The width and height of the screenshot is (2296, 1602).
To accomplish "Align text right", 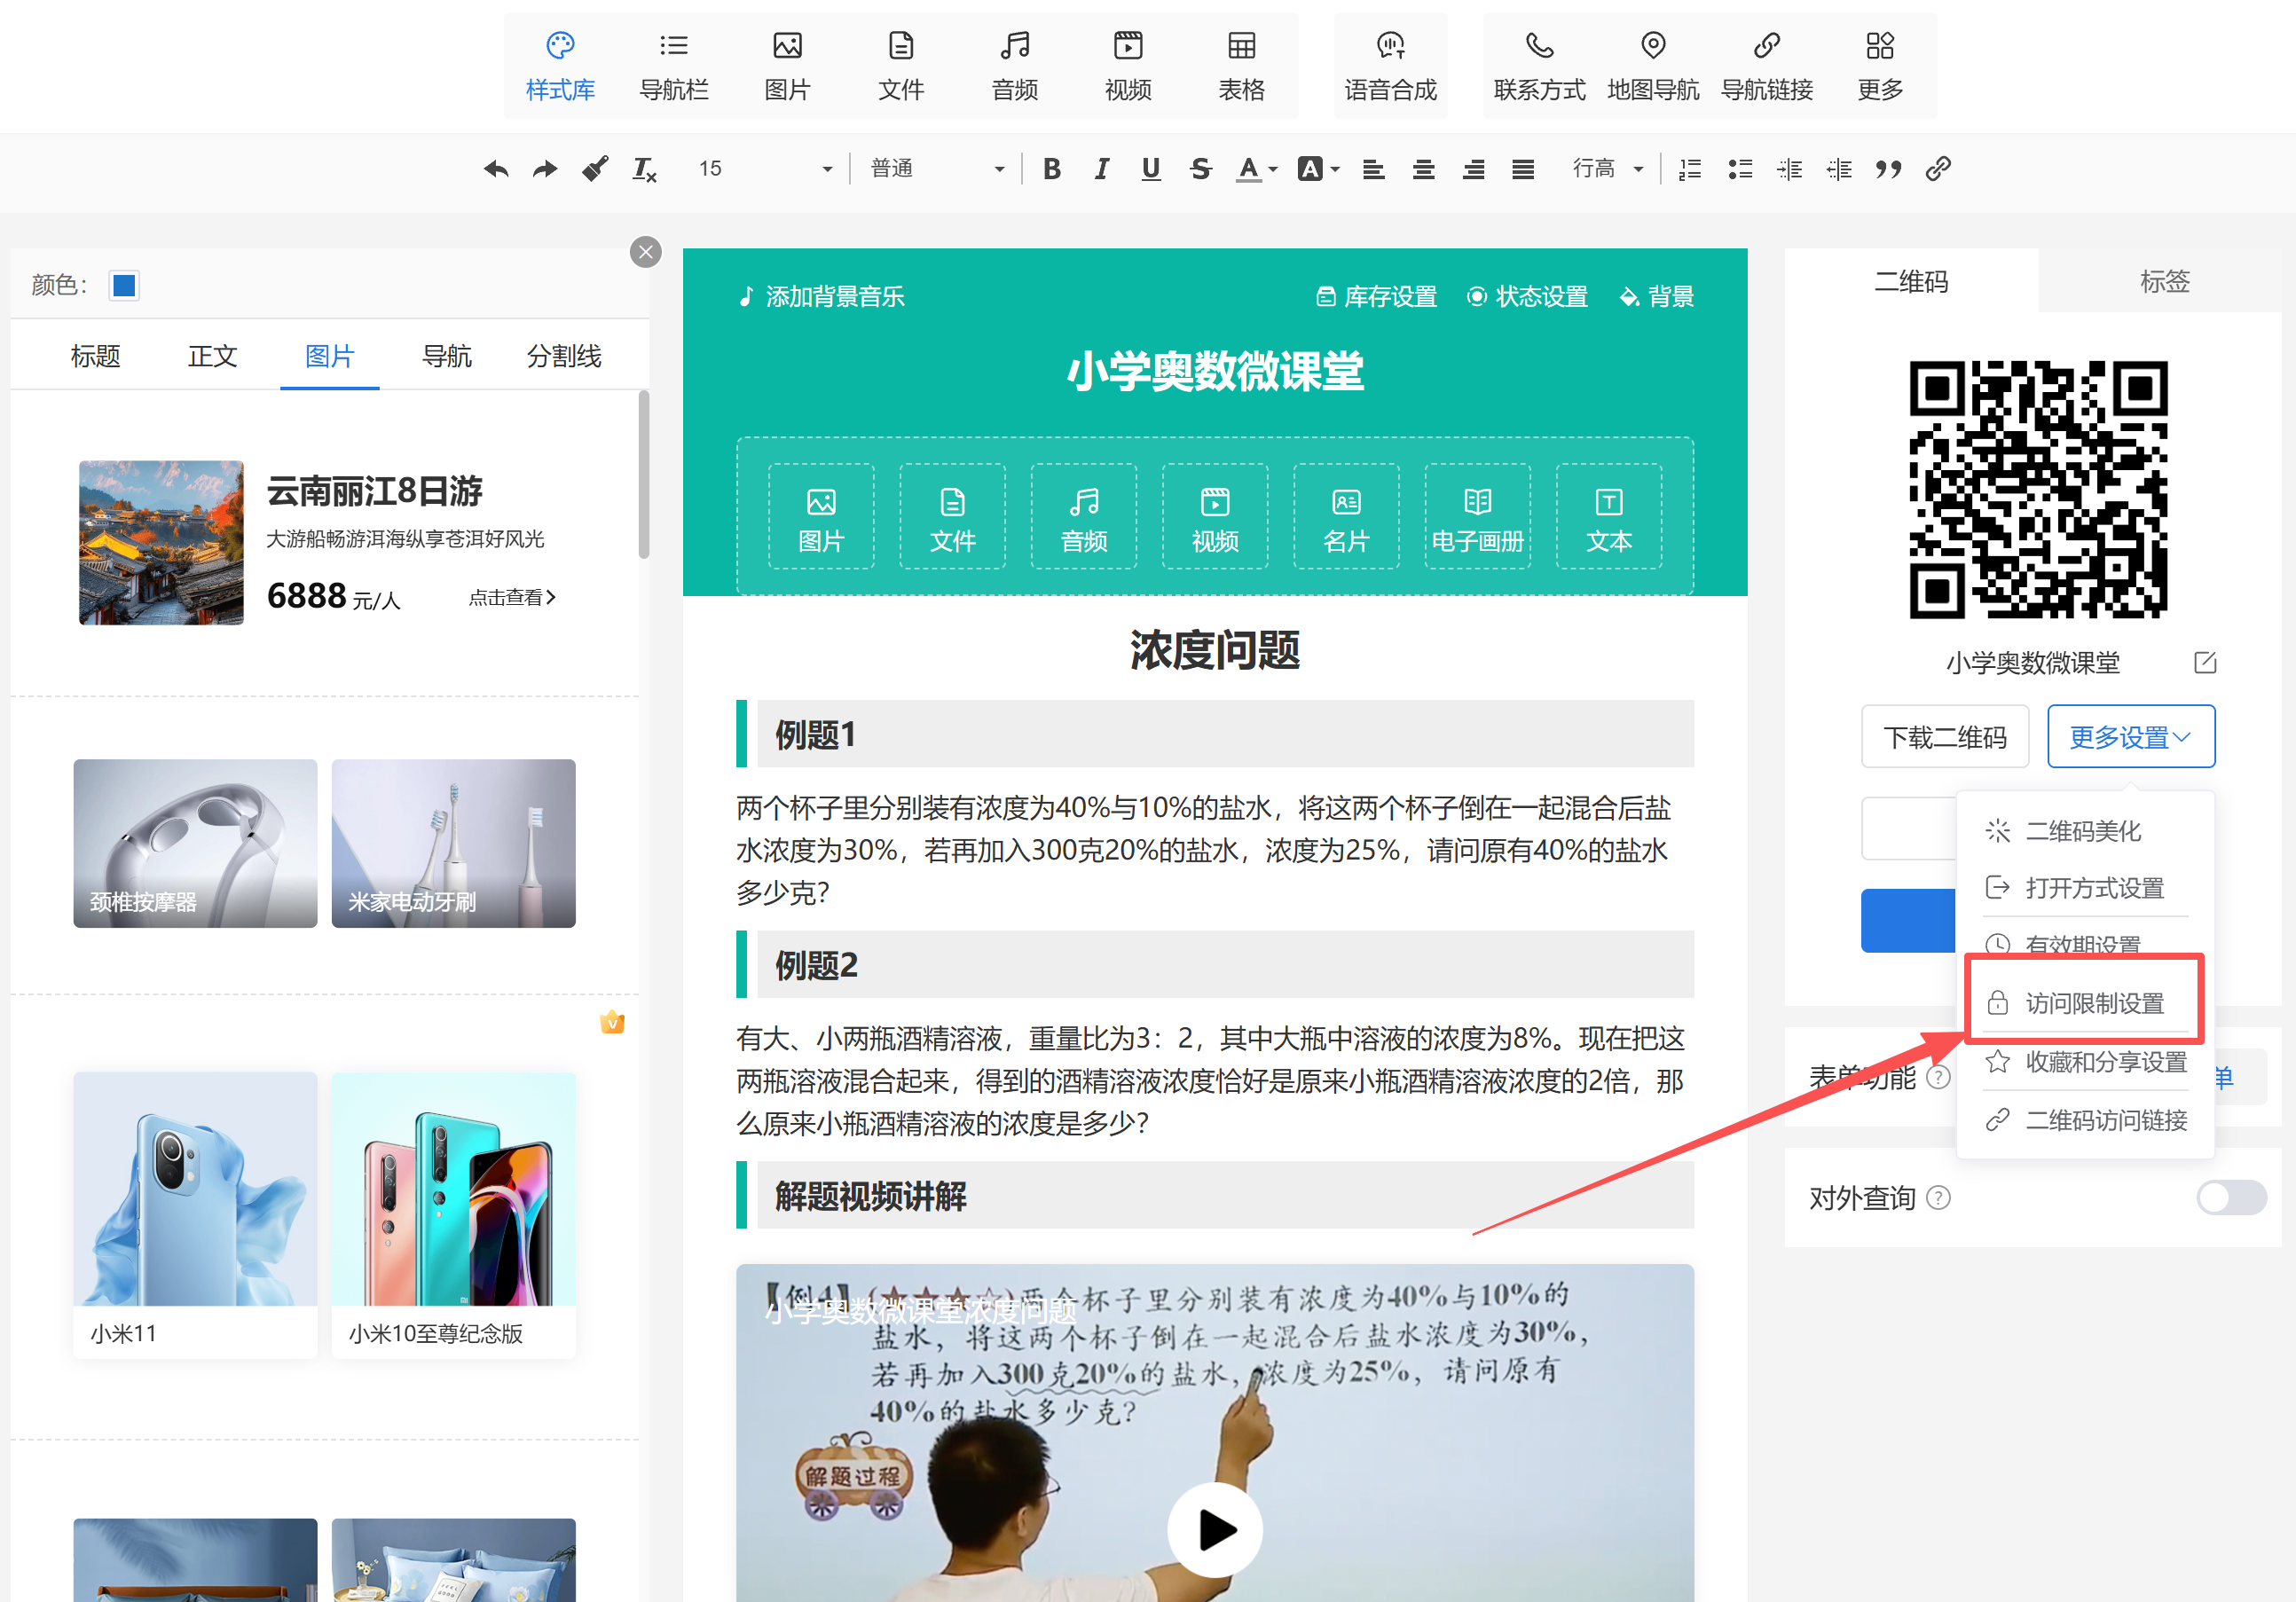I will point(1473,169).
